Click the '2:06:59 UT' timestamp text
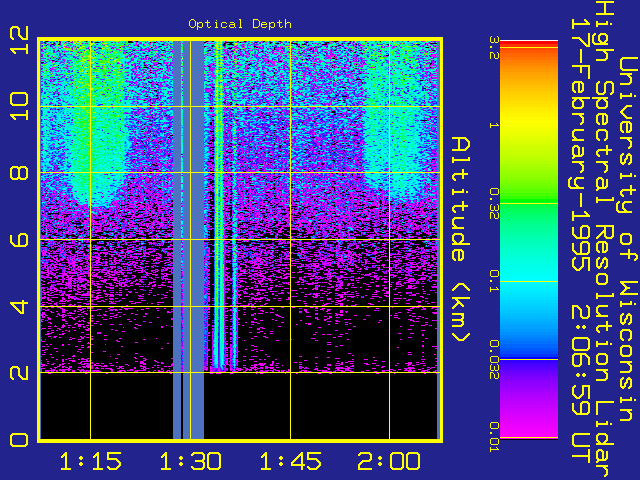Image resolution: width=640 pixels, height=480 pixels. coord(580,386)
